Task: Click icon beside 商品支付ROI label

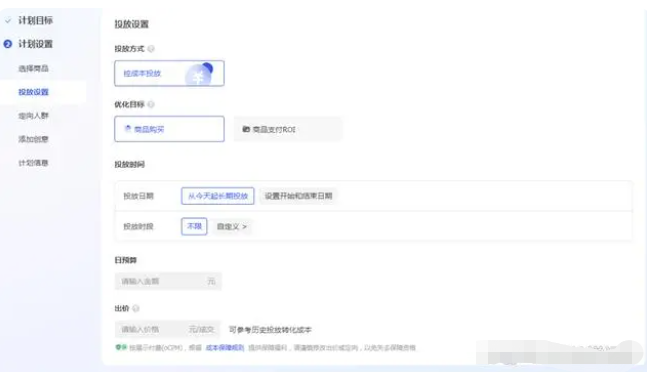Action: tap(246, 129)
